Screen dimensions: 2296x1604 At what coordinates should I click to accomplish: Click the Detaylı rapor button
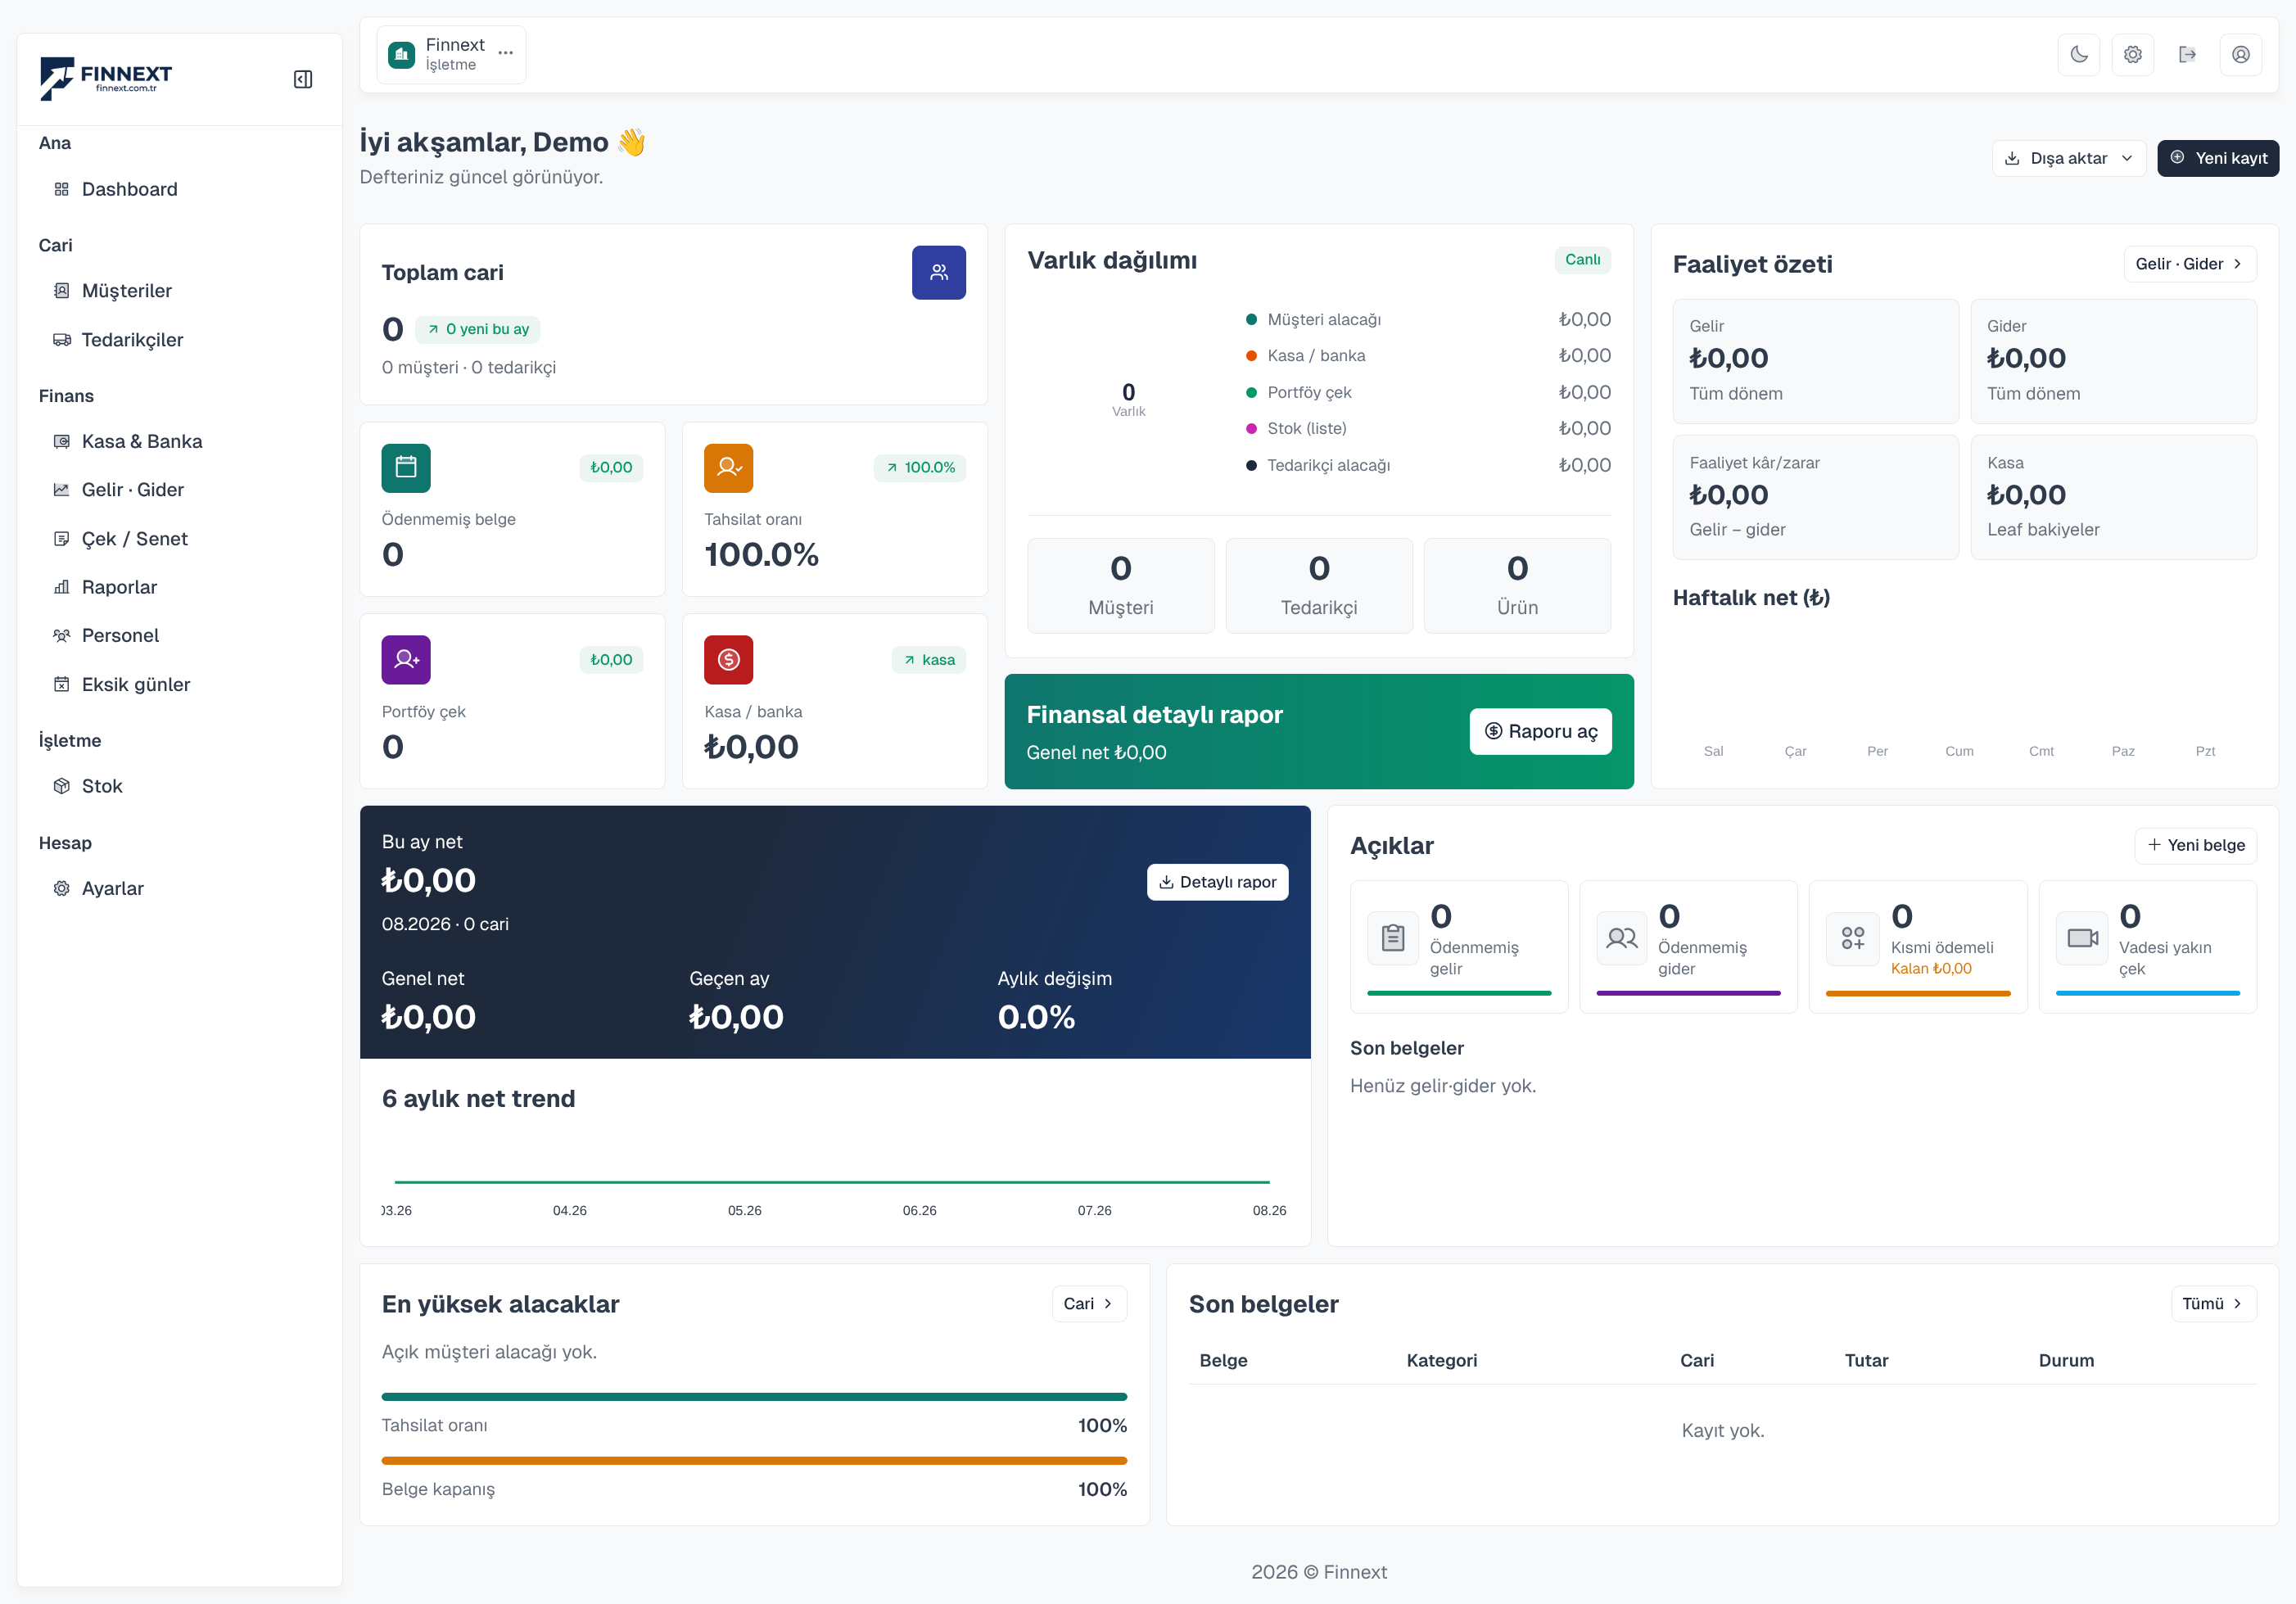[x=1217, y=882]
